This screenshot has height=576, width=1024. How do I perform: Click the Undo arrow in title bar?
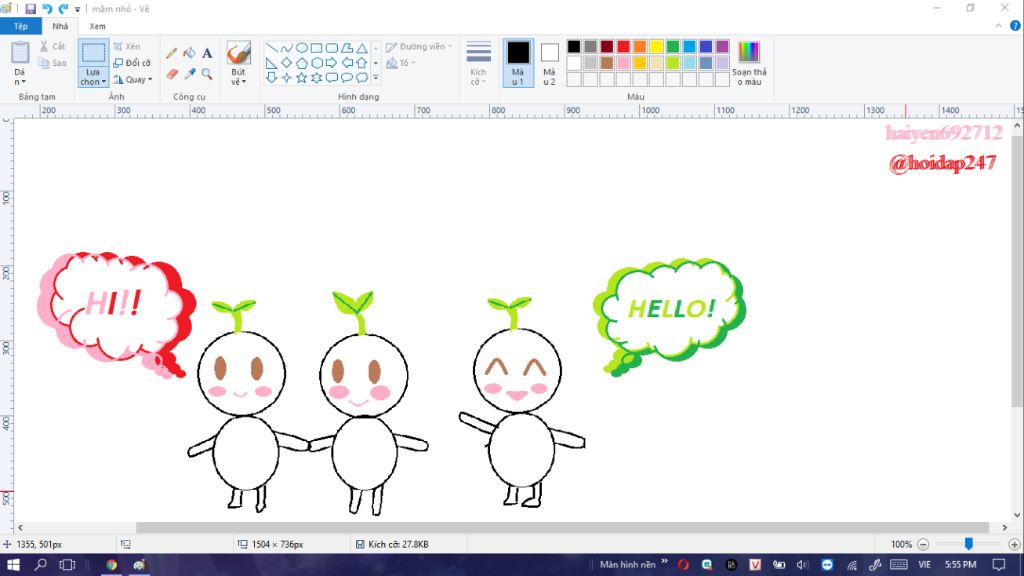point(47,8)
